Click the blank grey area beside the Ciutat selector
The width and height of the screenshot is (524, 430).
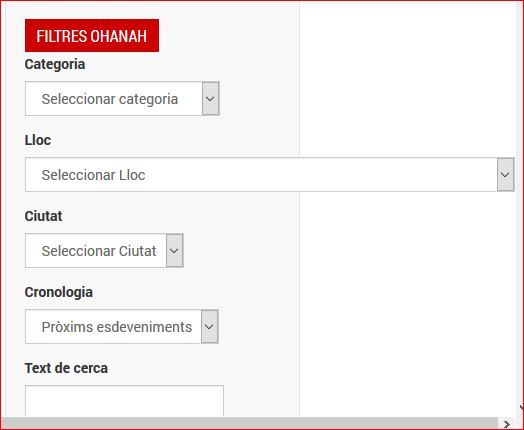241,251
